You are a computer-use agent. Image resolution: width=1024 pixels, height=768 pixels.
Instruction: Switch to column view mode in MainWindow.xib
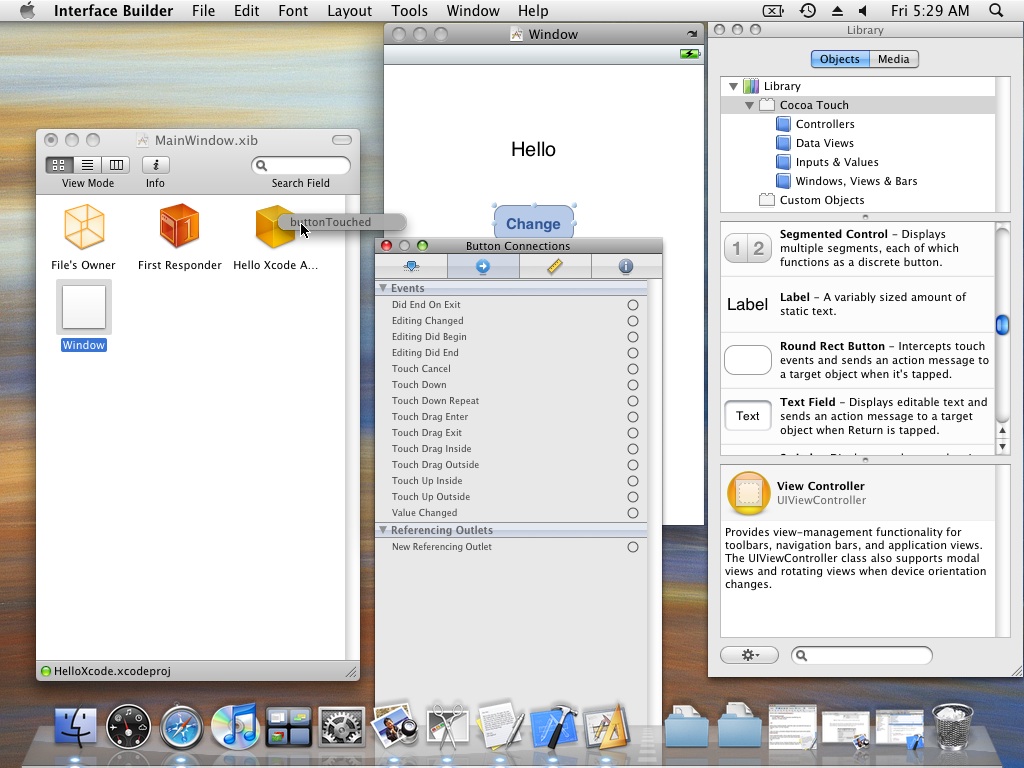tap(116, 165)
